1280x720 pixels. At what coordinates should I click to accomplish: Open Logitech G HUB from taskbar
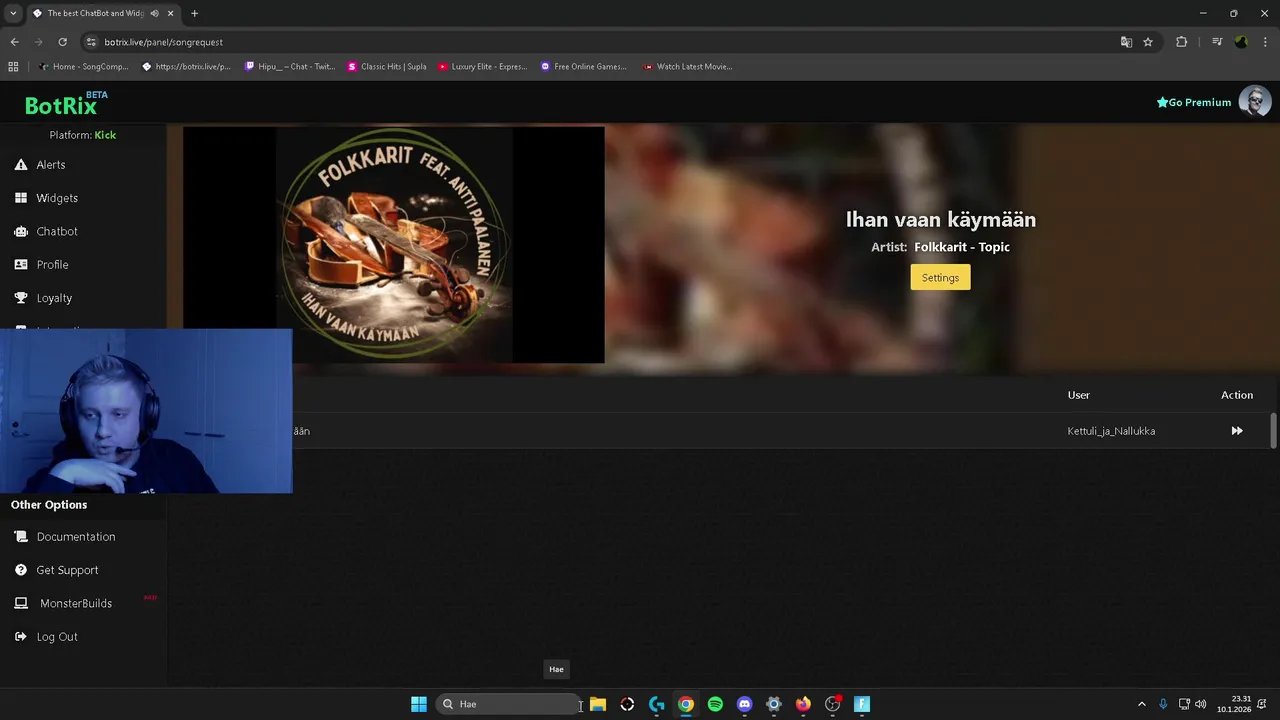pos(657,704)
